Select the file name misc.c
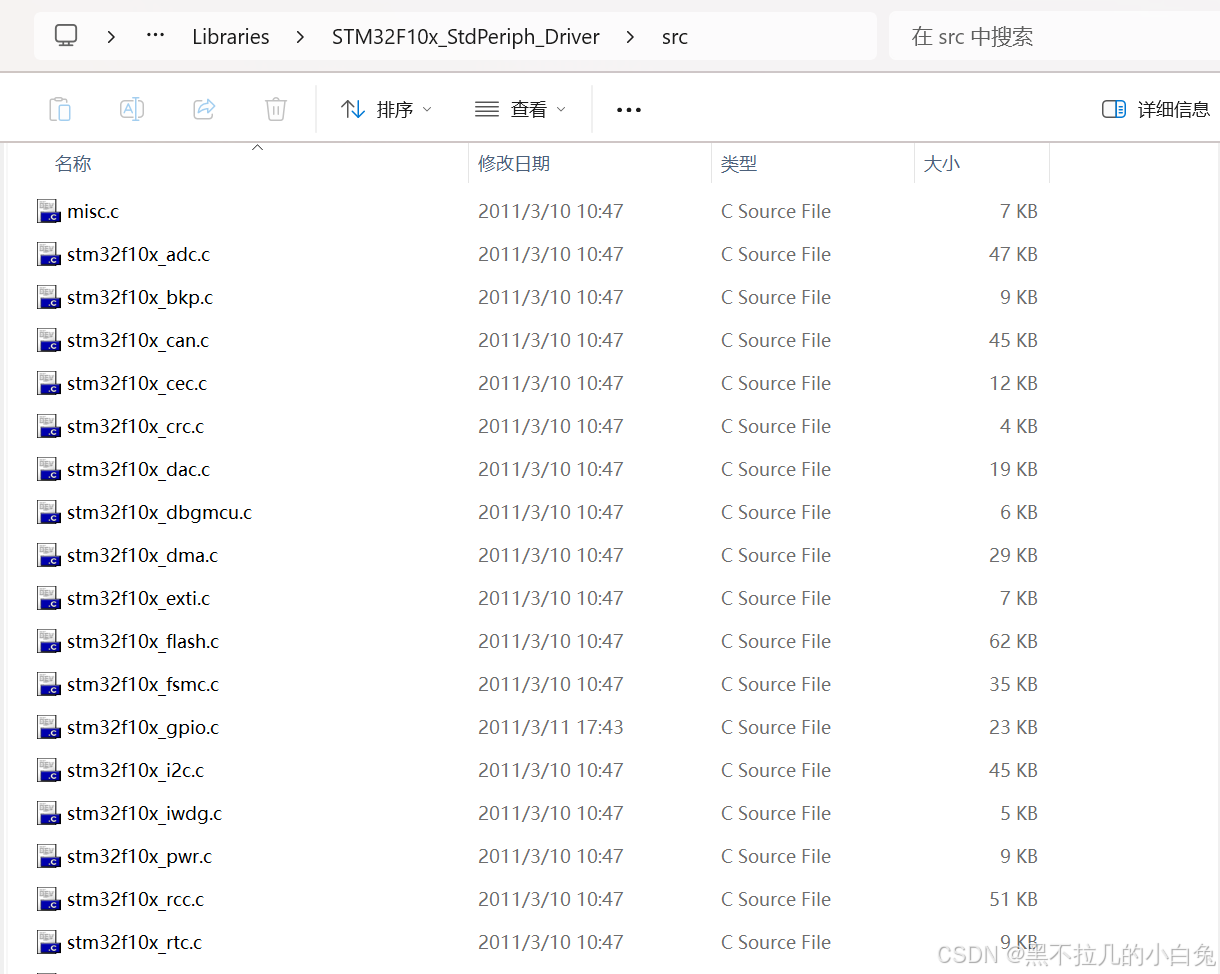1220x974 pixels. click(93, 211)
